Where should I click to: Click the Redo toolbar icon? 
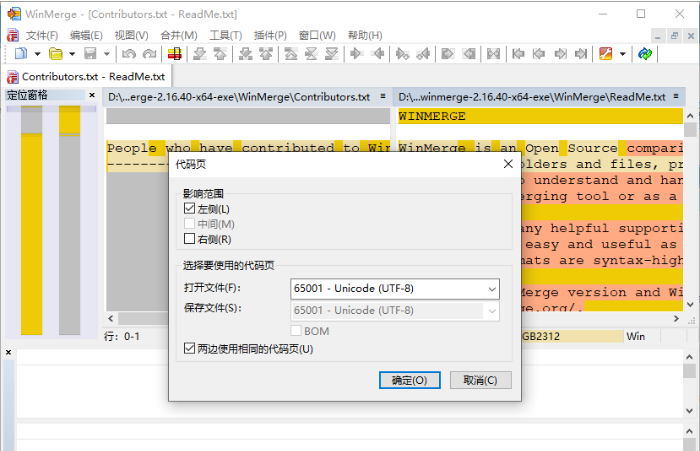pos(149,54)
